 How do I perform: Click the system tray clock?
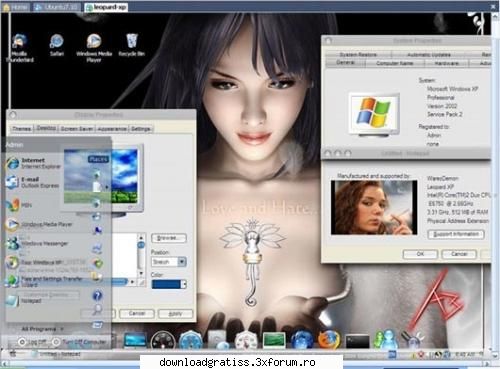pyautogui.click(x=465, y=355)
